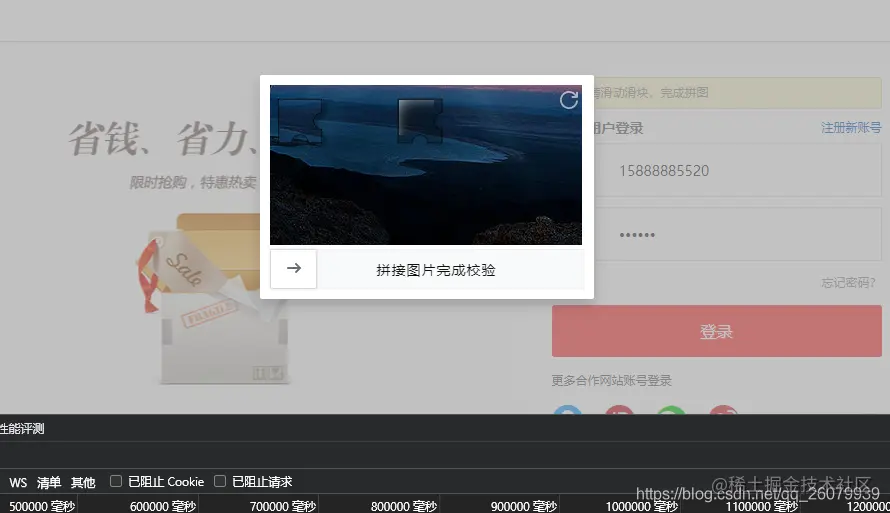
Task: Click the password input field
Action: pyautogui.click(x=737, y=234)
